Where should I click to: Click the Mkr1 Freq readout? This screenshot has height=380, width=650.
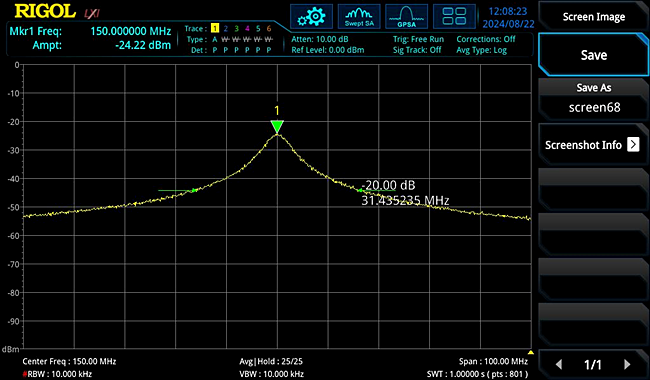pos(90,31)
